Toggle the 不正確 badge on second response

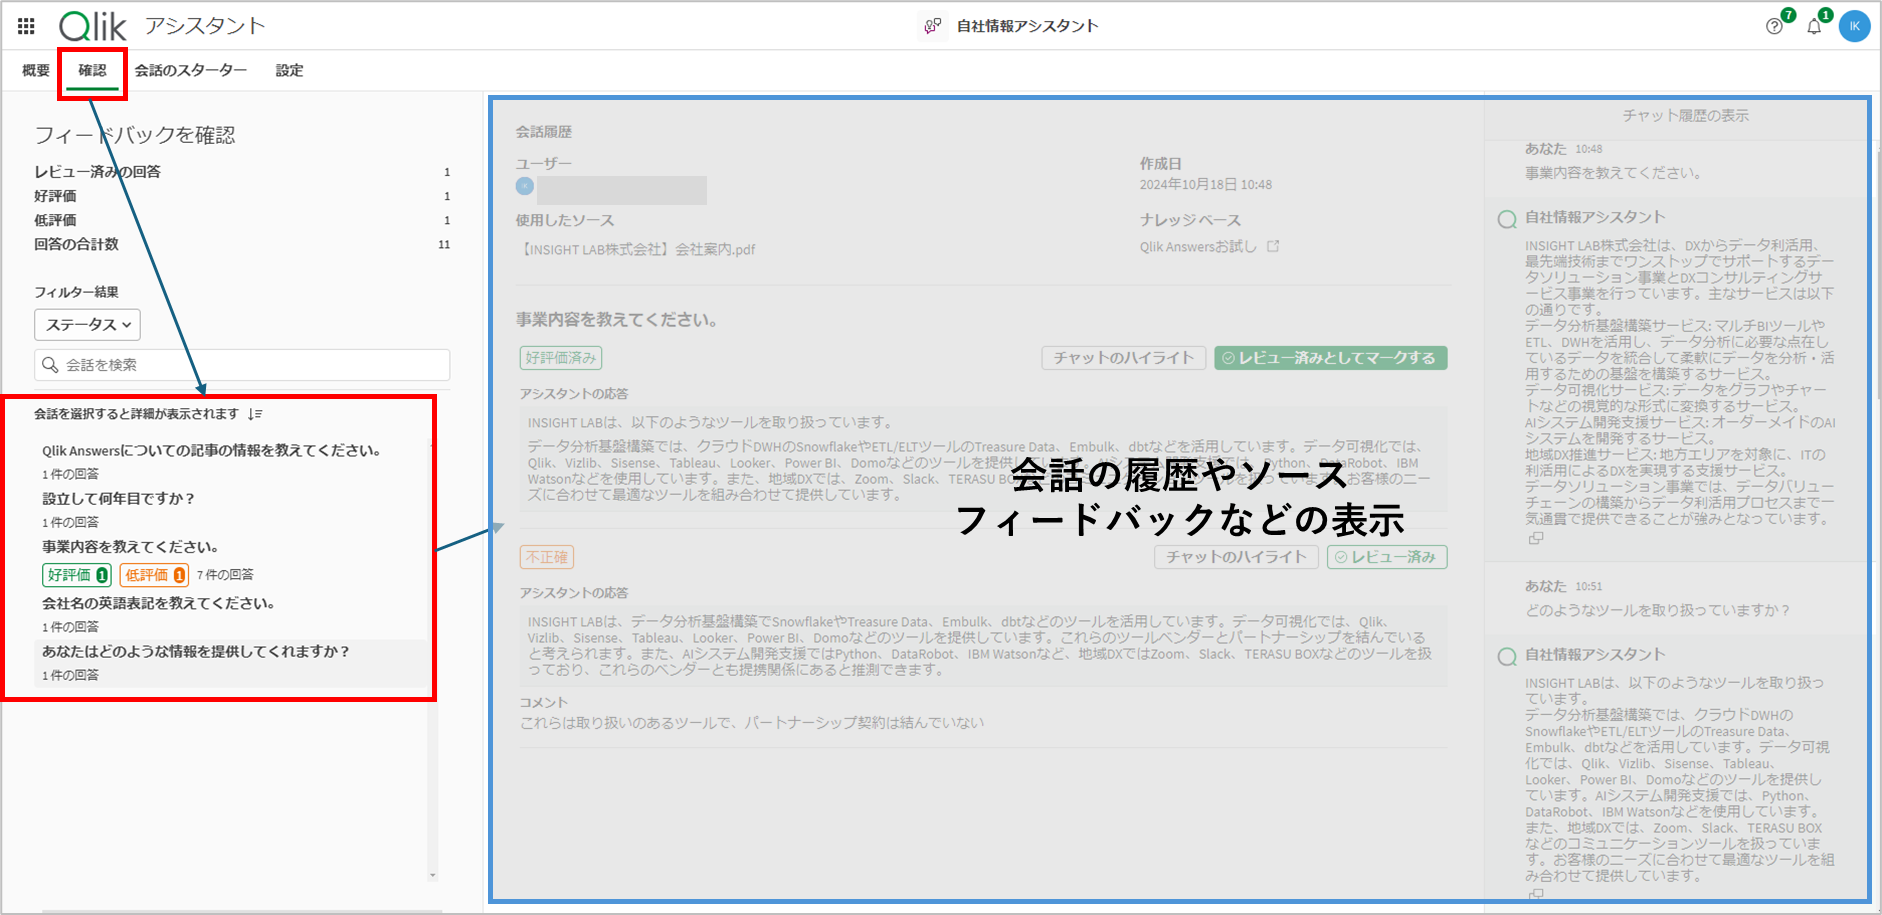coord(546,557)
